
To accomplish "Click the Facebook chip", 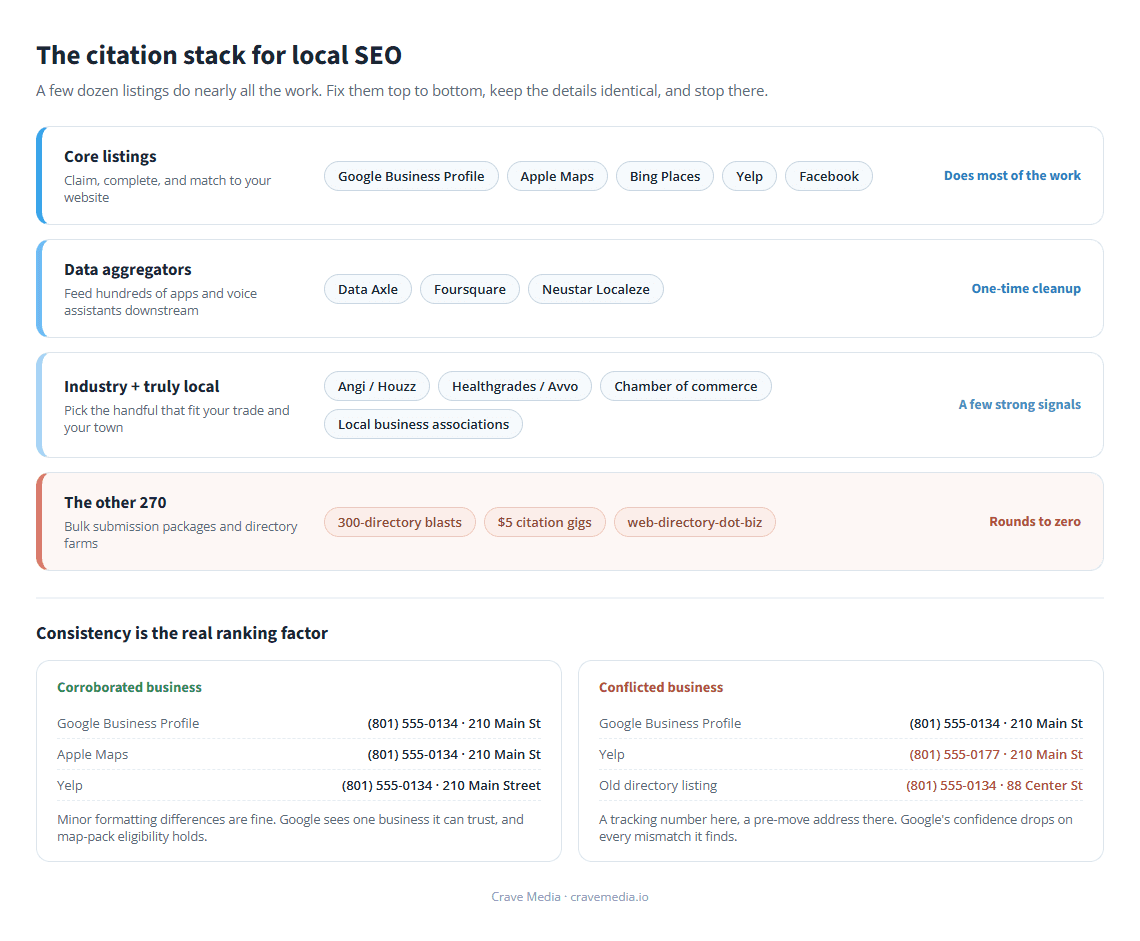I will (x=829, y=176).
